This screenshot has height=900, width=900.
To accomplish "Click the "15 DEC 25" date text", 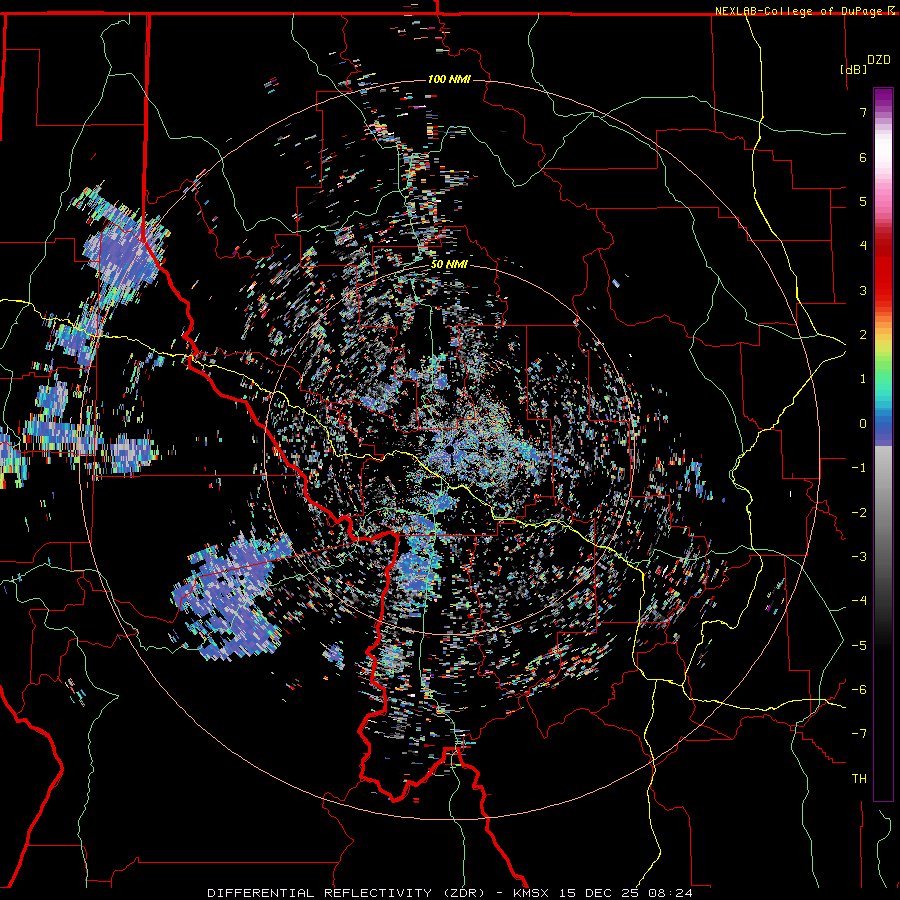I will coord(599,893).
